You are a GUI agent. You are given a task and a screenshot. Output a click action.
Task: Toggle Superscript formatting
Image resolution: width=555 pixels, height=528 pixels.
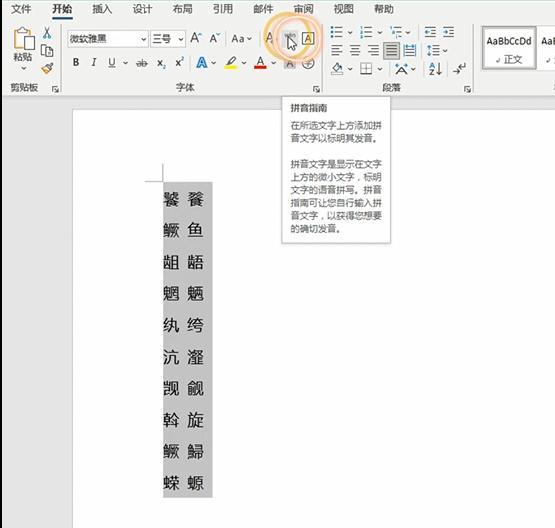[179, 63]
